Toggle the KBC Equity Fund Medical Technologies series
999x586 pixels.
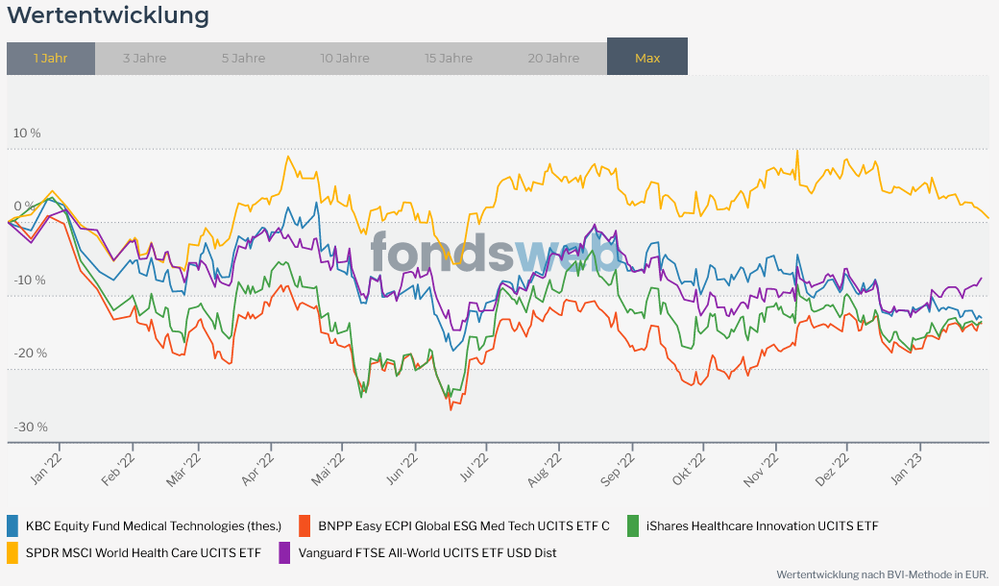click(x=153, y=525)
